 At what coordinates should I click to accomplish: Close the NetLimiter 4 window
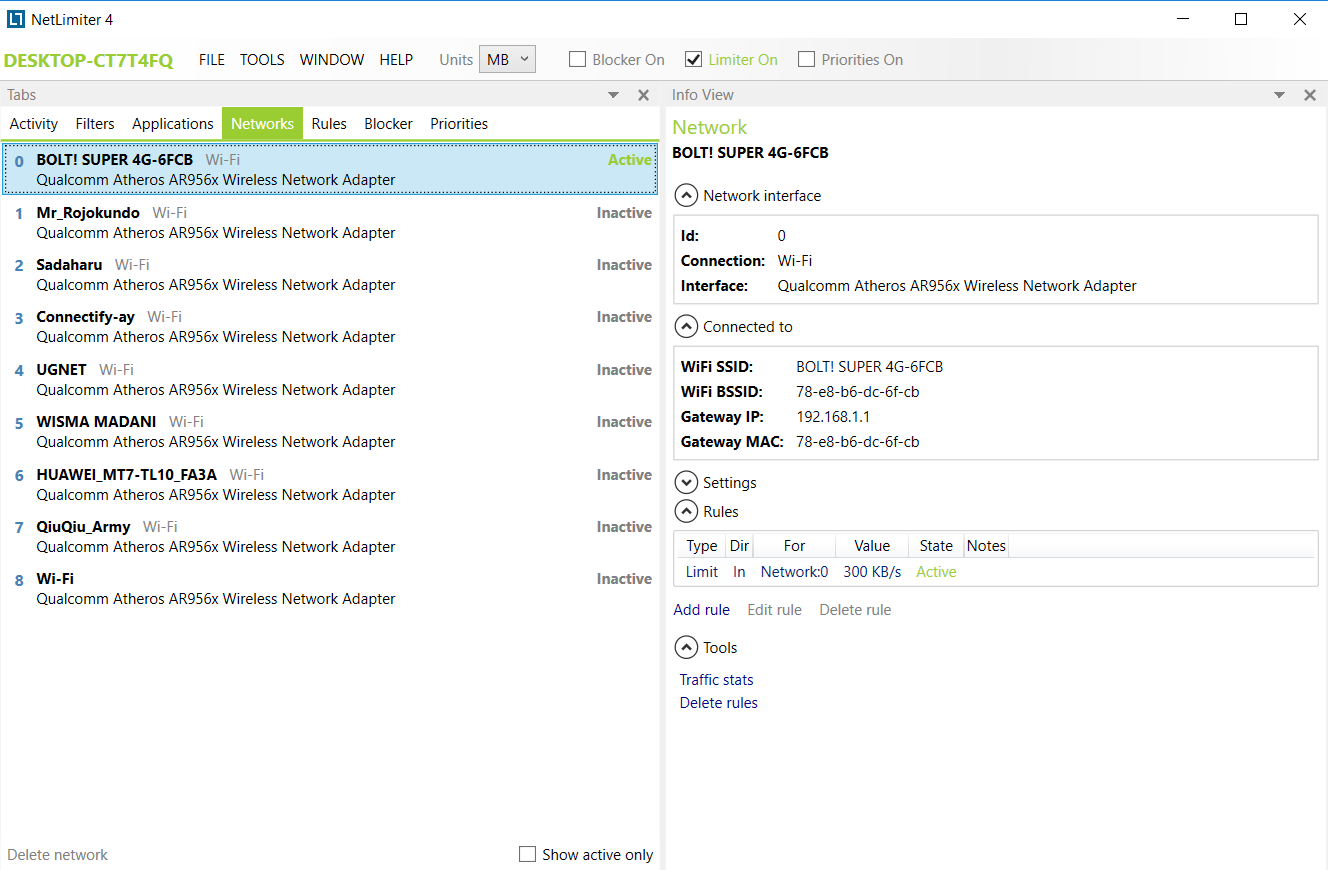(x=1299, y=19)
